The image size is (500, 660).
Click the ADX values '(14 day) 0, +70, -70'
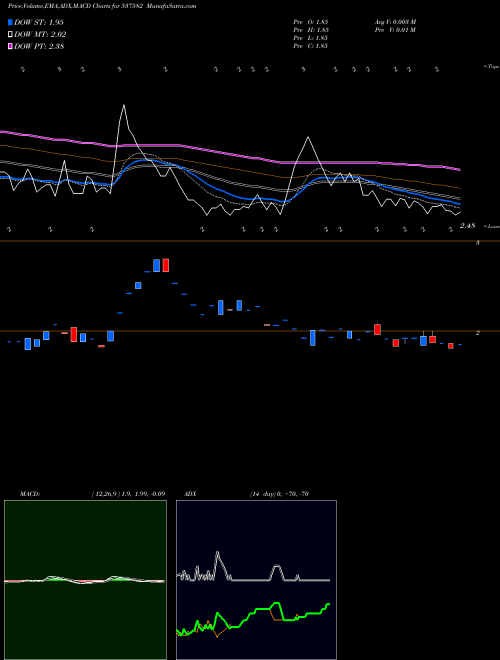coord(279,494)
